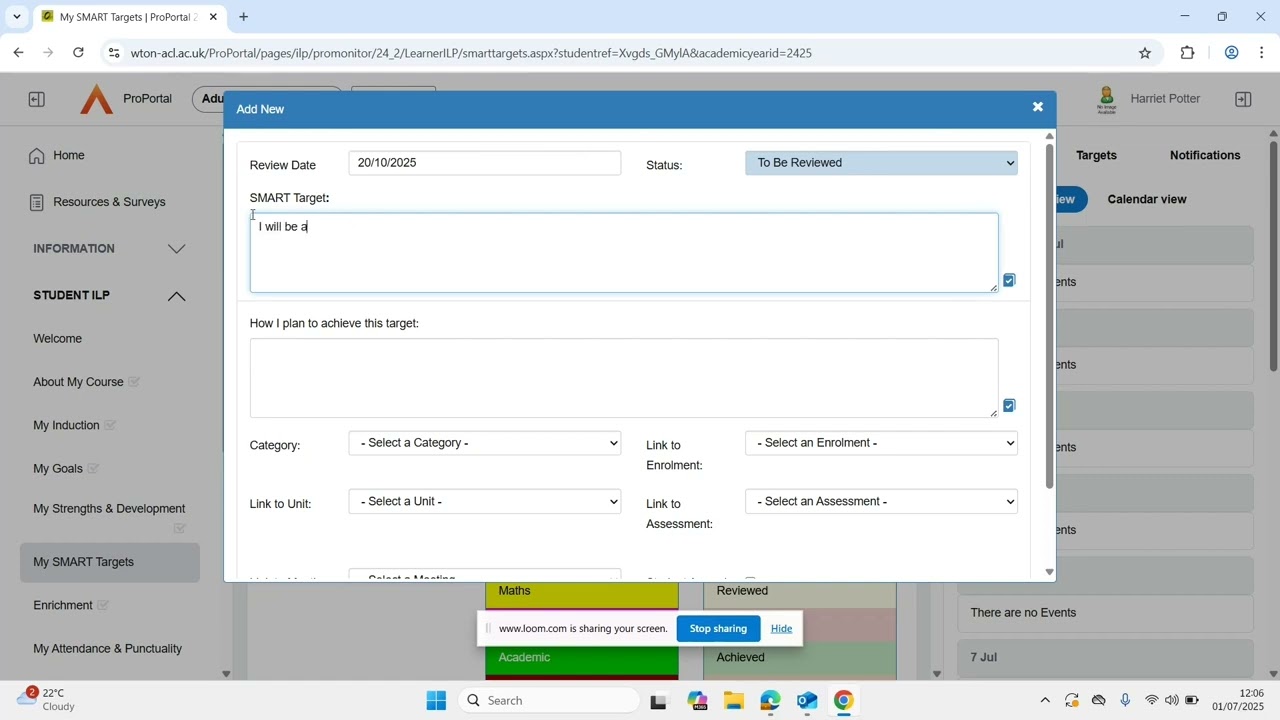The width and height of the screenshot is (1280, 720).
Task: Expand the INFORMATION section
Action: (177, 249)
